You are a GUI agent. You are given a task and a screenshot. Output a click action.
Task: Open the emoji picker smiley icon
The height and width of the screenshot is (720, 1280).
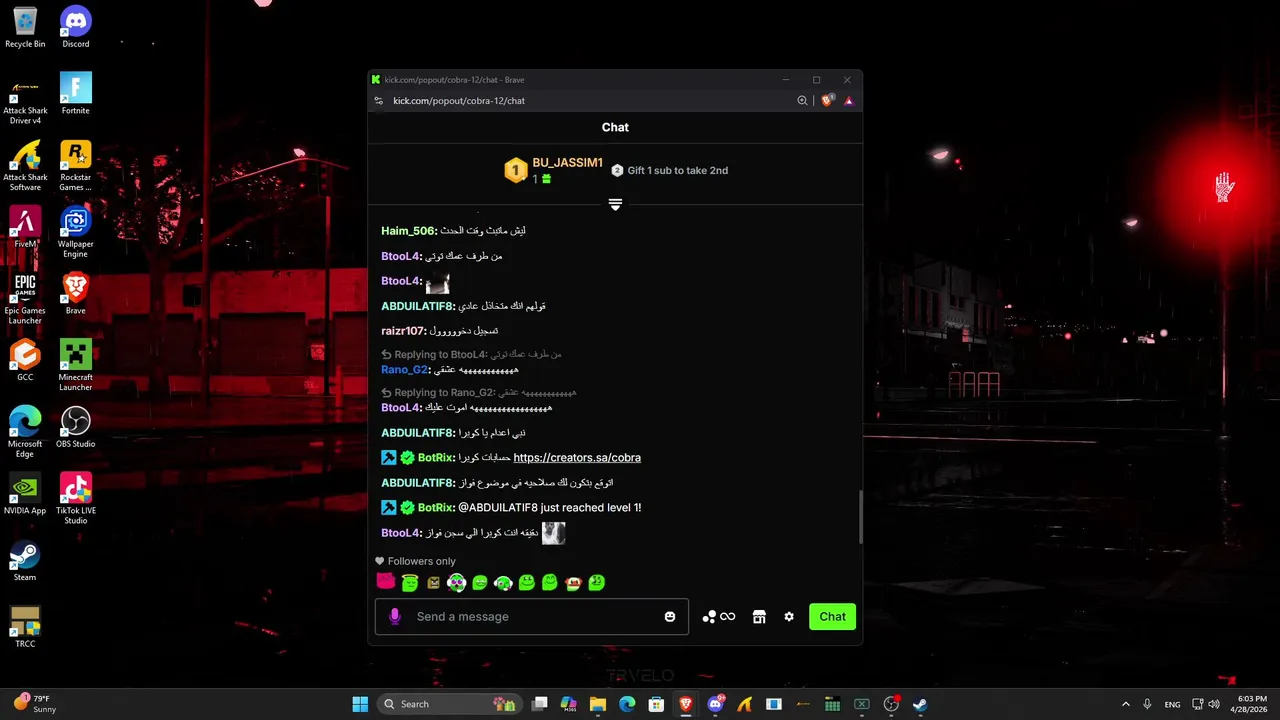(x=670, y=617)
